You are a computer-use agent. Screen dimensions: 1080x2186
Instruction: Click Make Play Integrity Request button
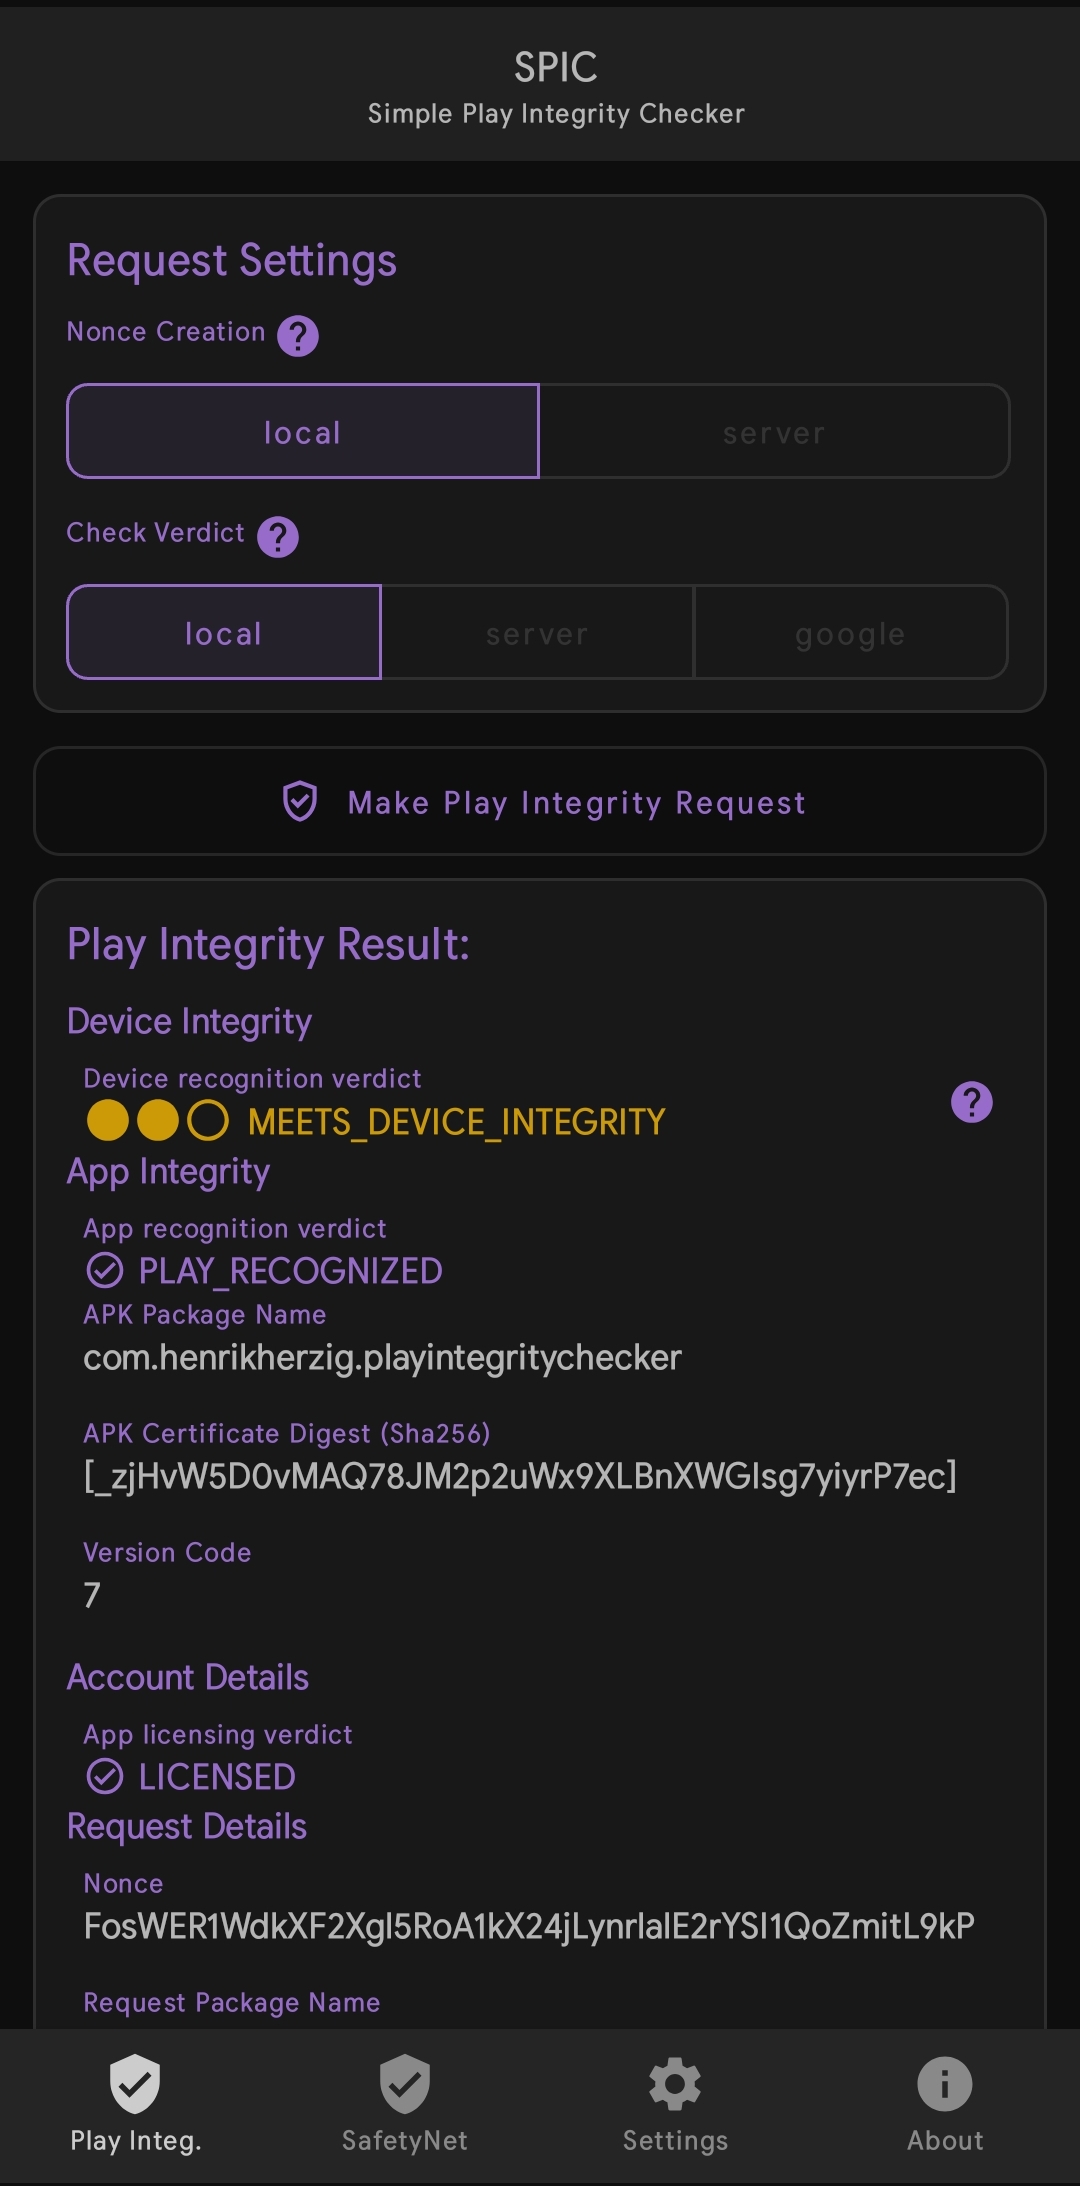tap(540, 801)
